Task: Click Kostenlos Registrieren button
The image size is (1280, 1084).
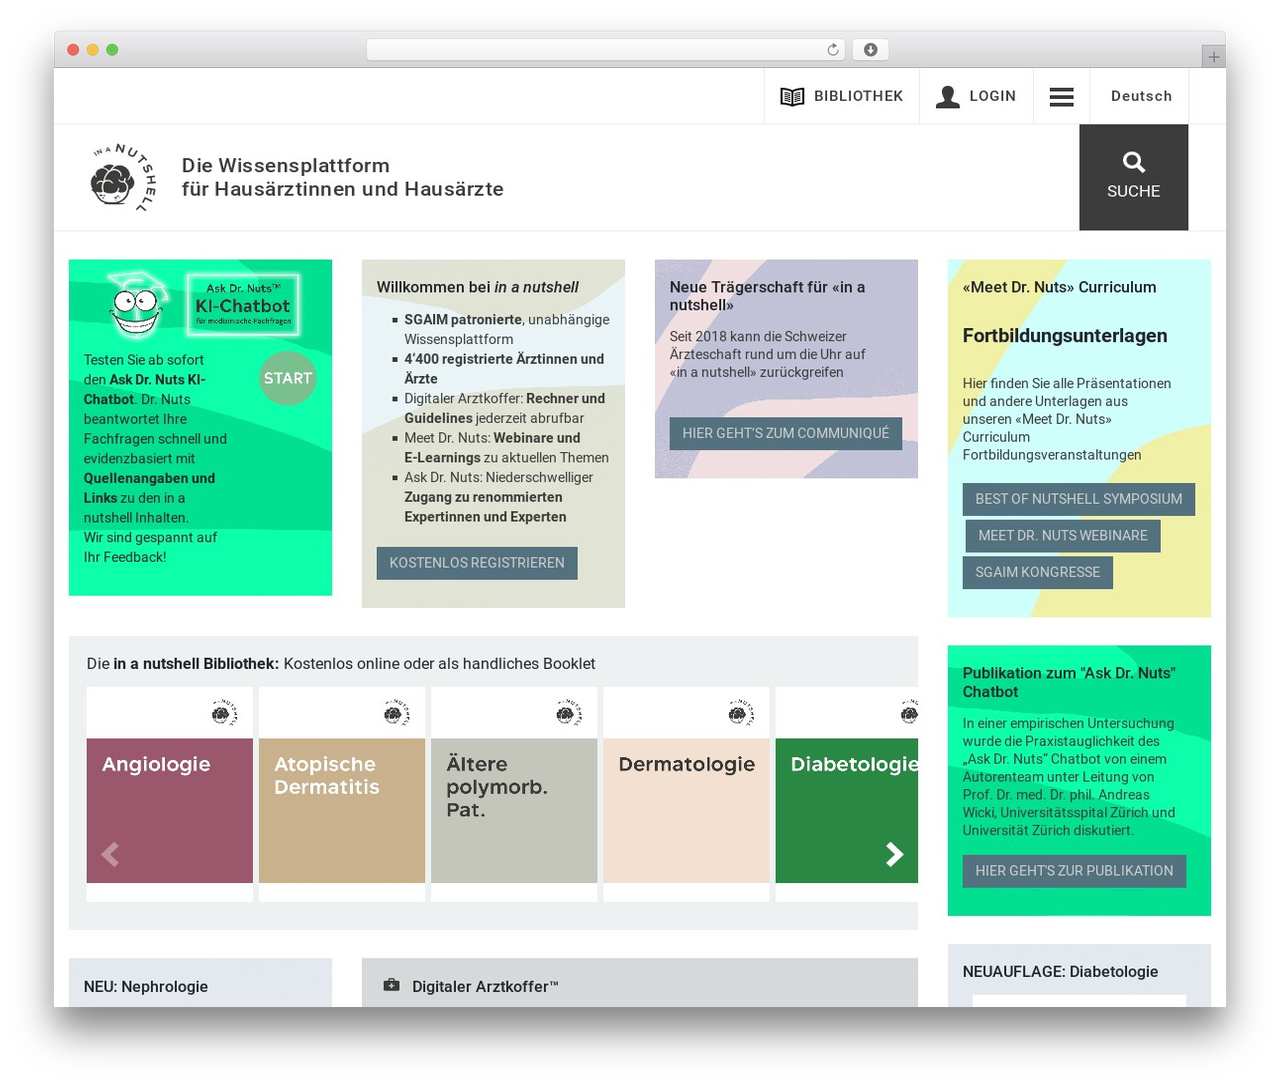Action: click(x=477, y=563)
